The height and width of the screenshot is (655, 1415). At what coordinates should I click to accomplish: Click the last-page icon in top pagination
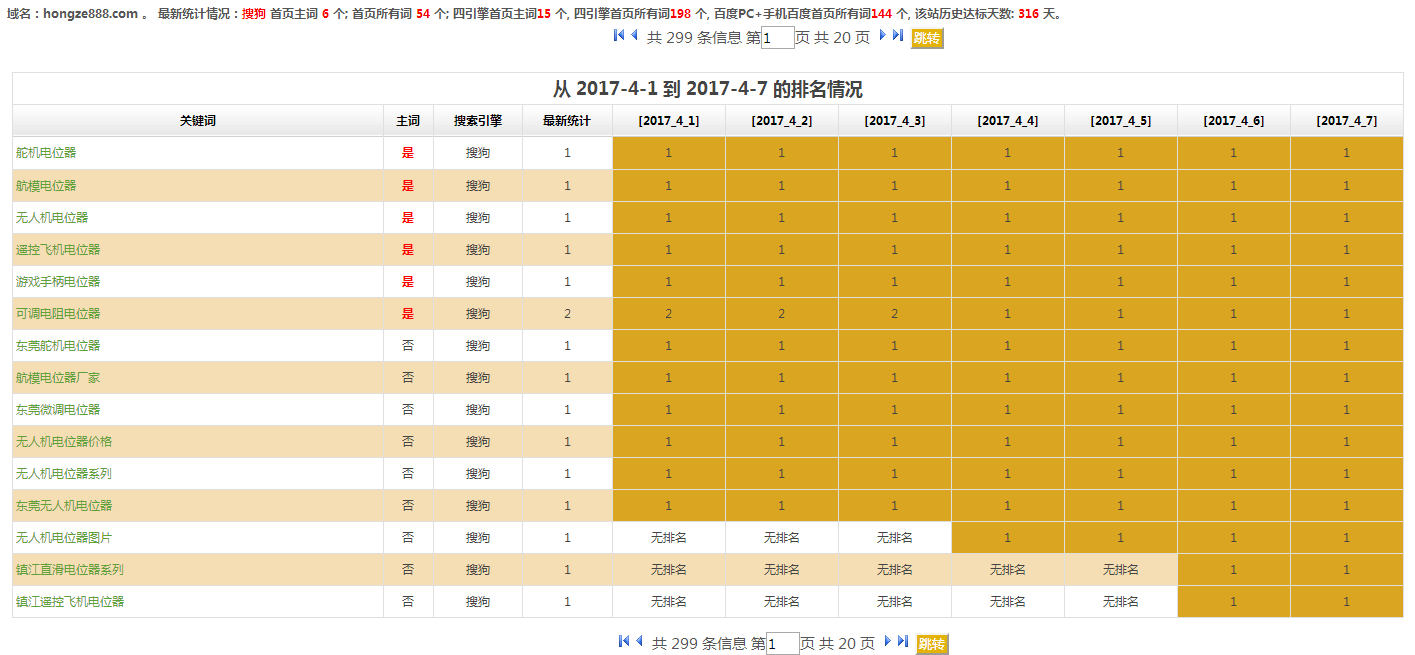click(x=898, y=36)
